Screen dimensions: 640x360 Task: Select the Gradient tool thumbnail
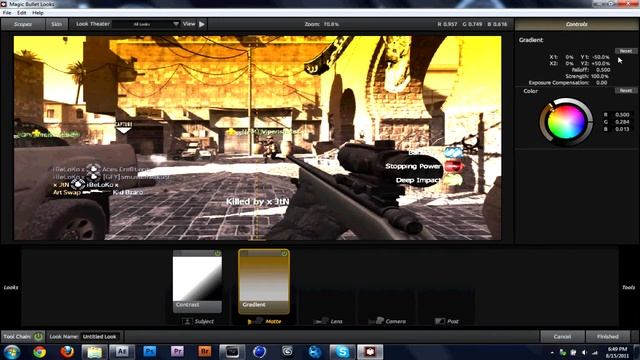click(264, 282)
